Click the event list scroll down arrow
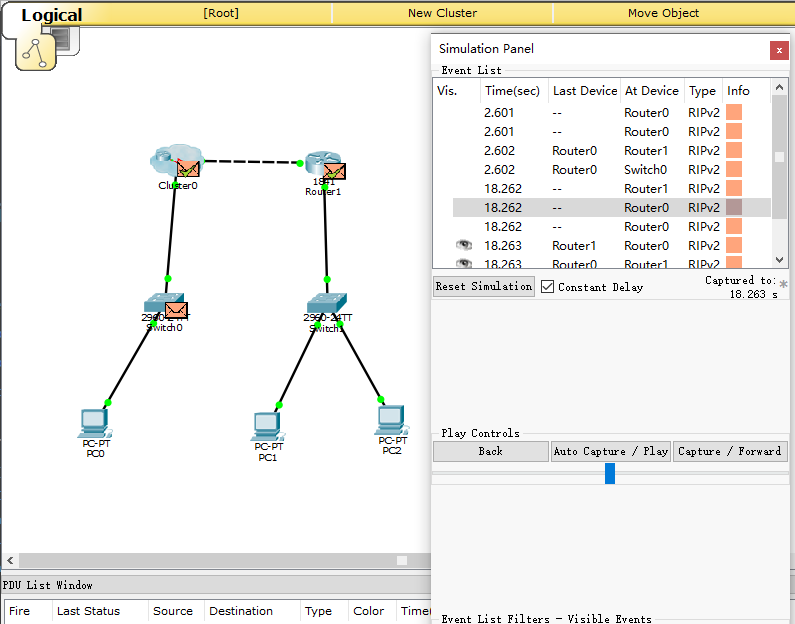 pos(779,260)
